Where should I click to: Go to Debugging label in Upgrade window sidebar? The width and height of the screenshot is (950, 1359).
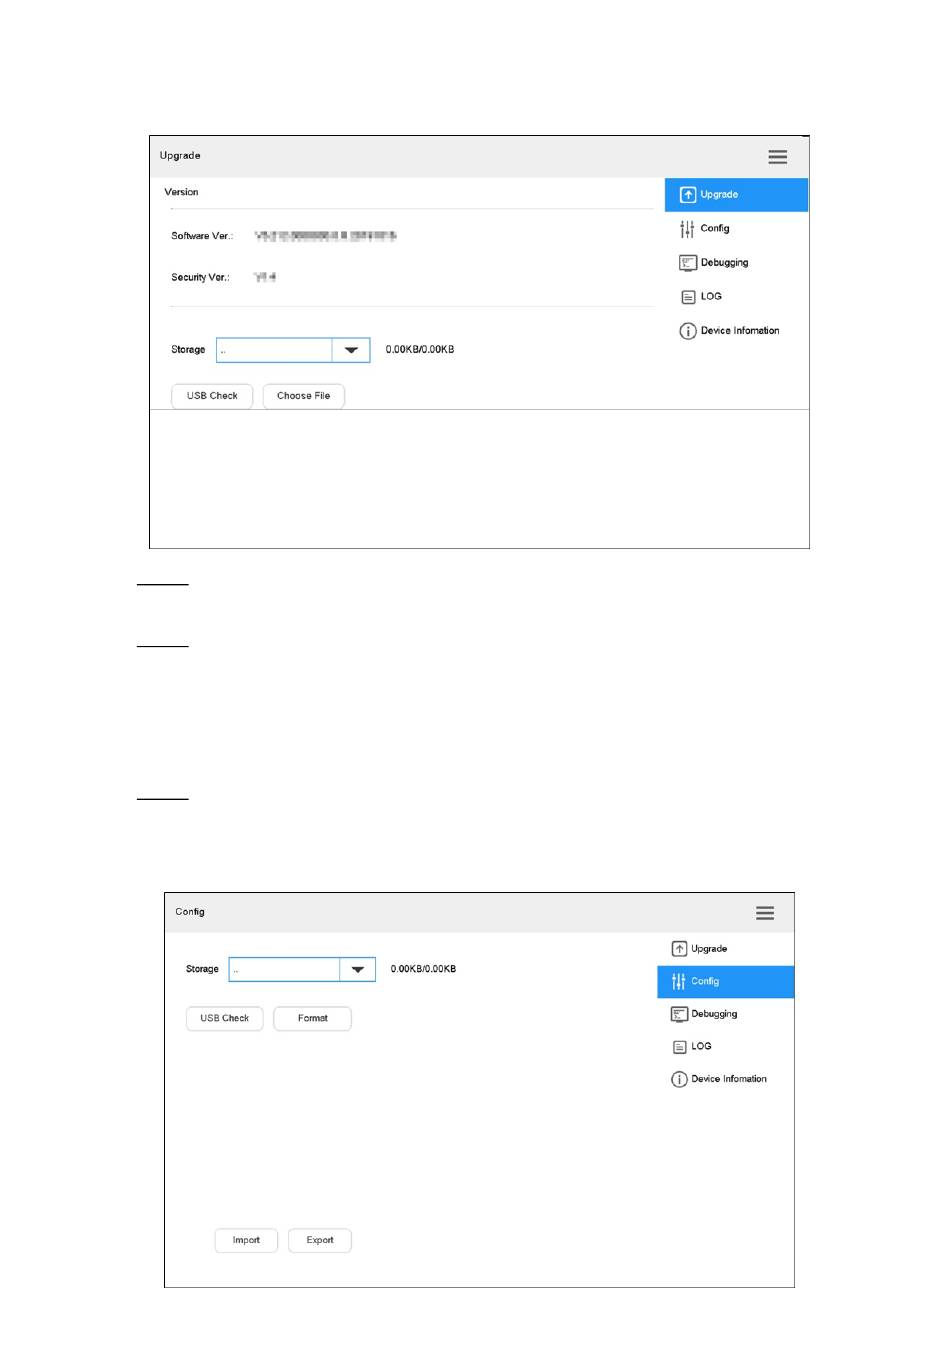tap(724, 263)
